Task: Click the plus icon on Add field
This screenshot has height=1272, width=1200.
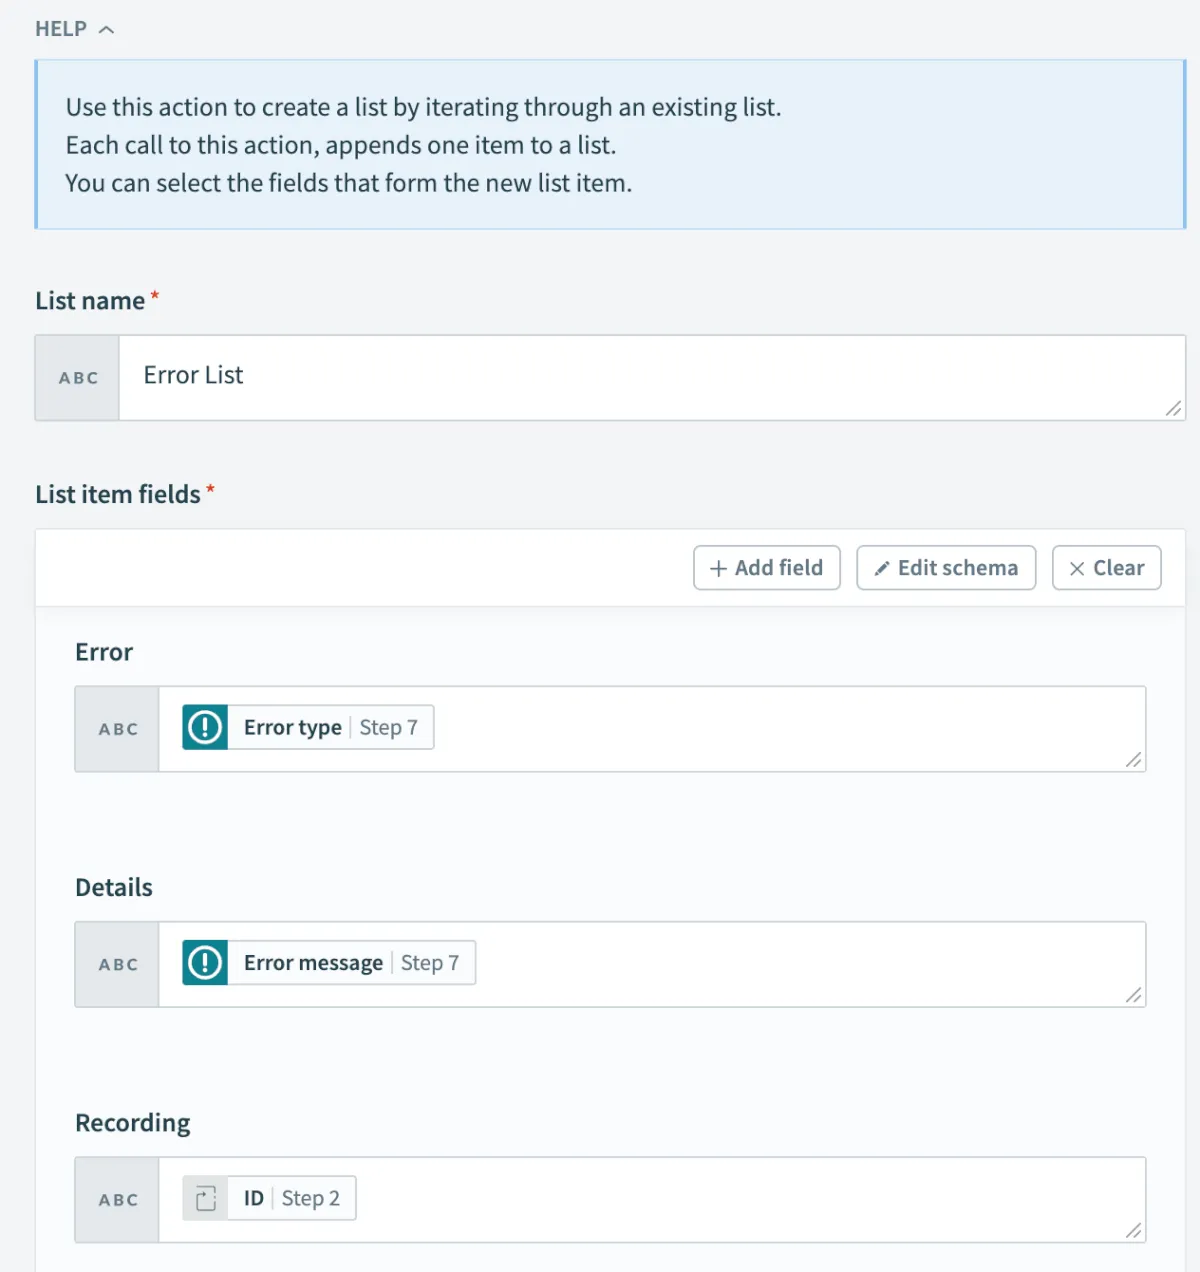Action: [718, 568]
